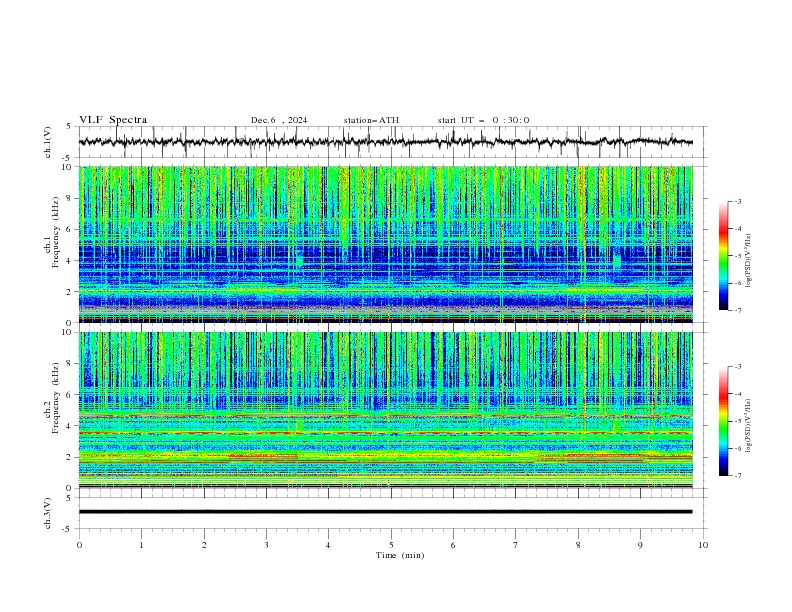Click the "10" tick on the time axis
792x612 pixels.
point(703,545)
